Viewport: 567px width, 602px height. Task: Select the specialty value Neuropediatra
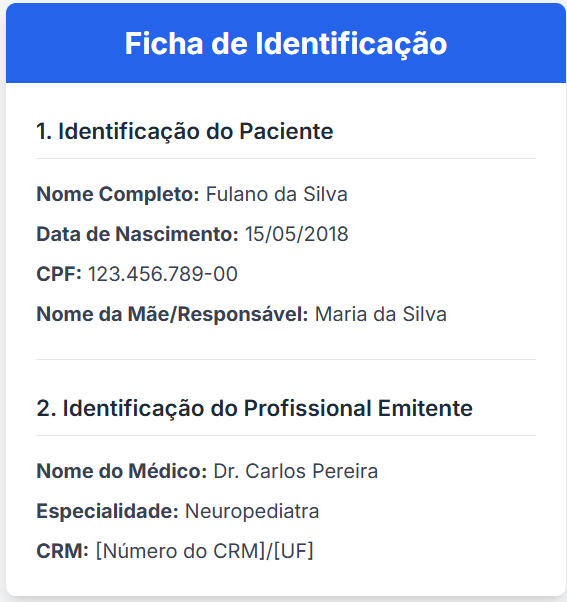(x=252, y=511)
